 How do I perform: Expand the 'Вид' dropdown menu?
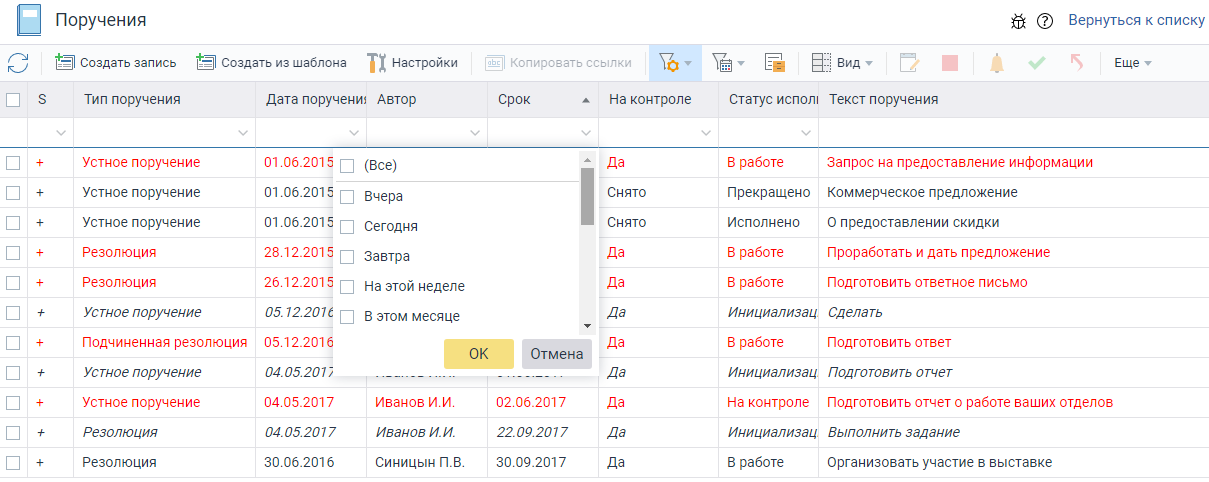[842, 63]
